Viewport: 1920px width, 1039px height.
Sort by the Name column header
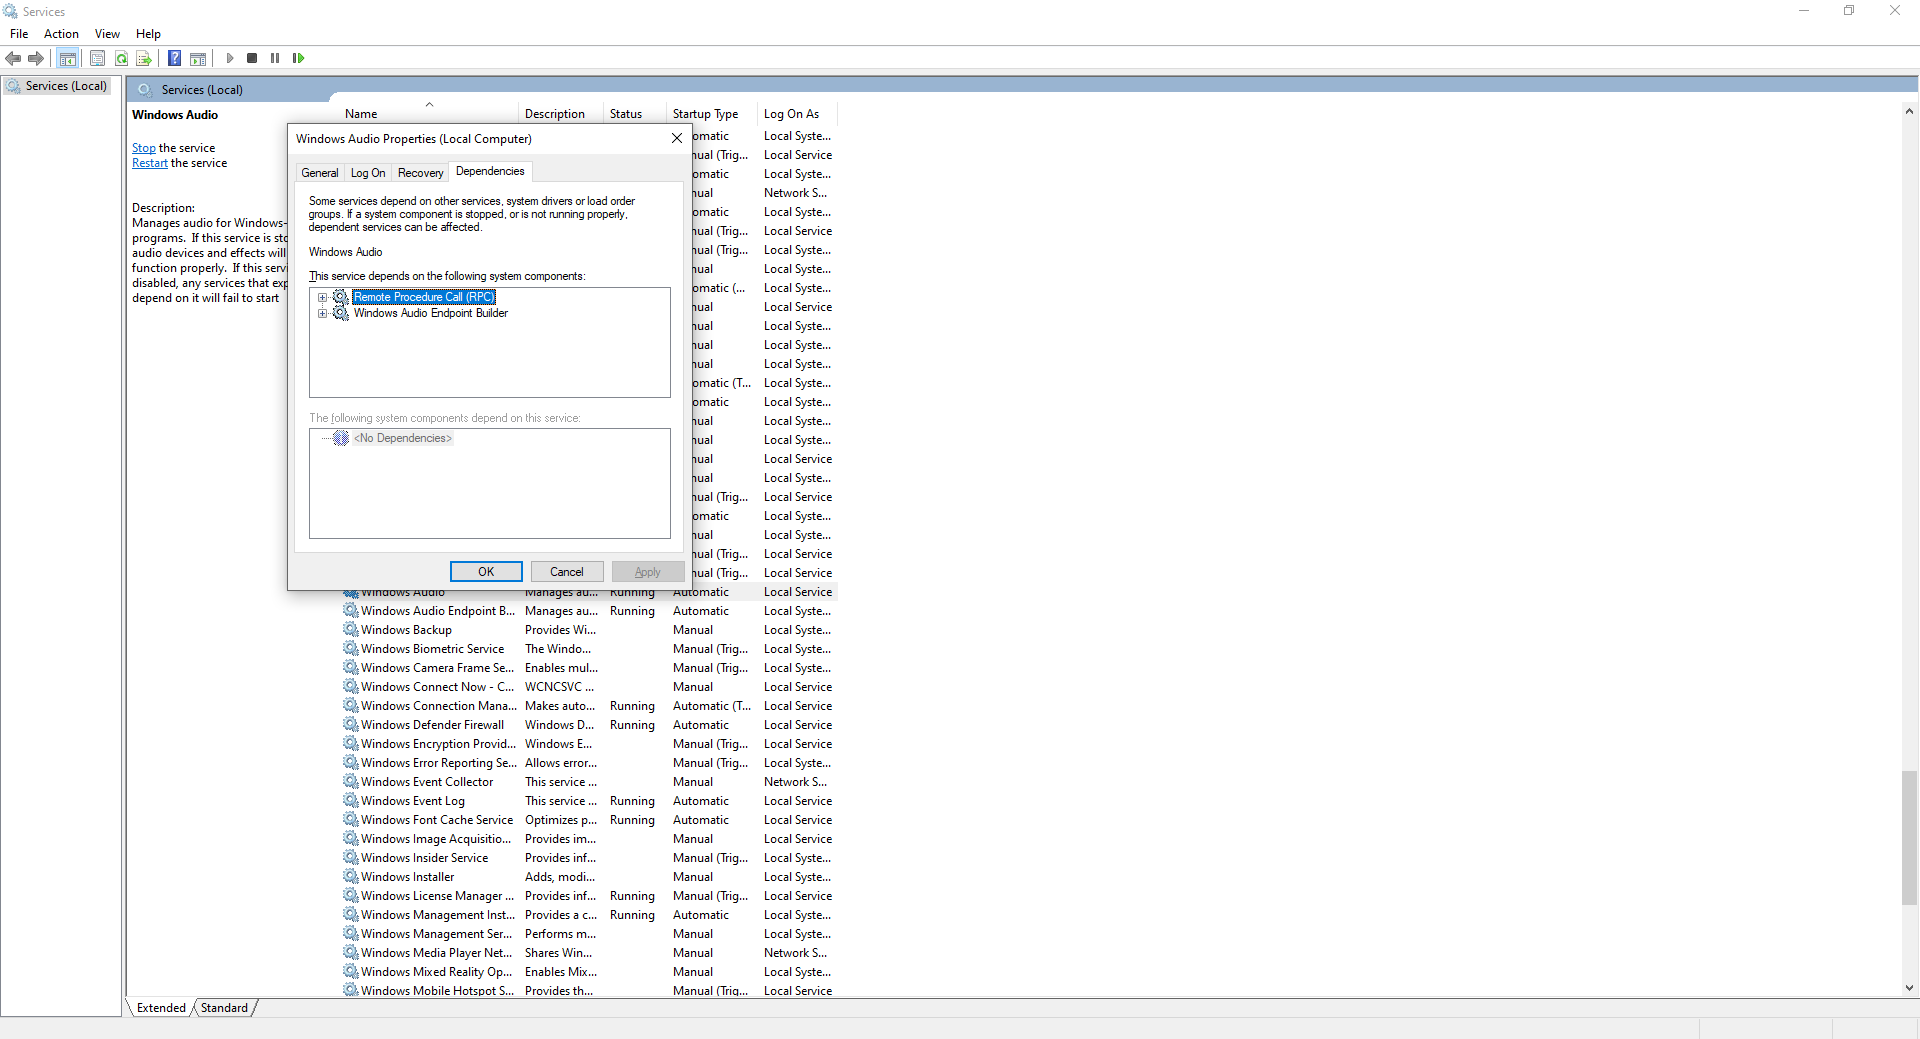(428, 114)
